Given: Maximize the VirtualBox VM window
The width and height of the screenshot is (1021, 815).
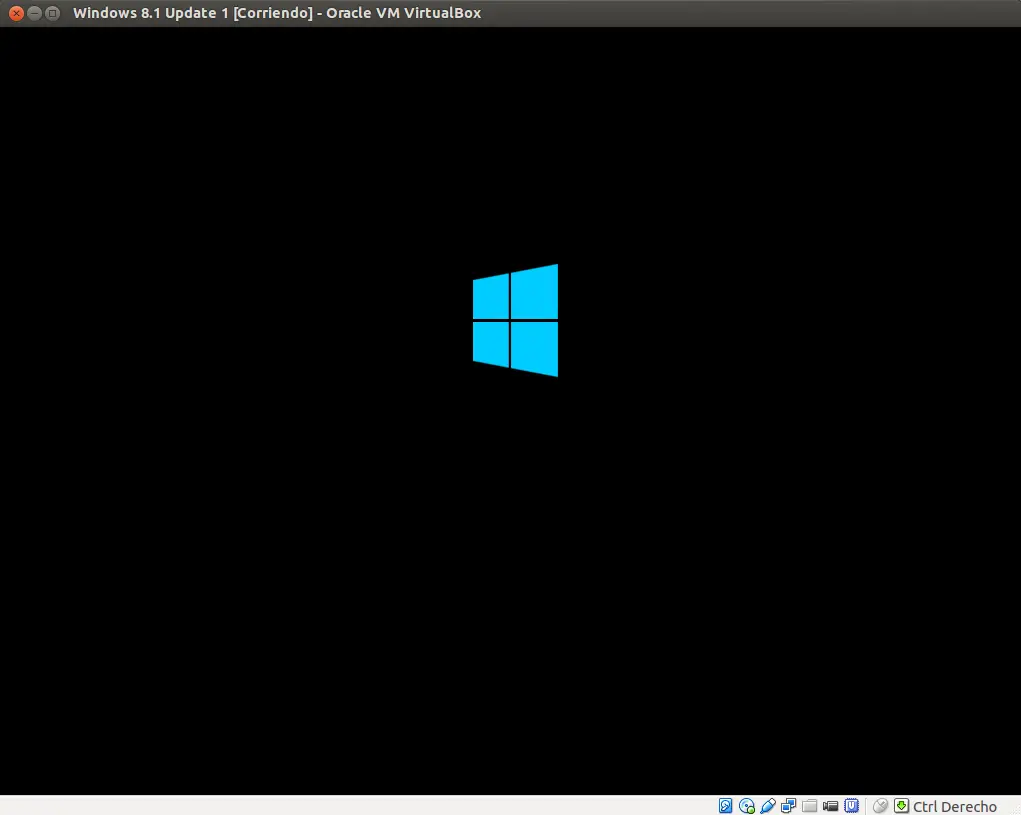Looking at the screenshot, I should [x=53, y=13].
